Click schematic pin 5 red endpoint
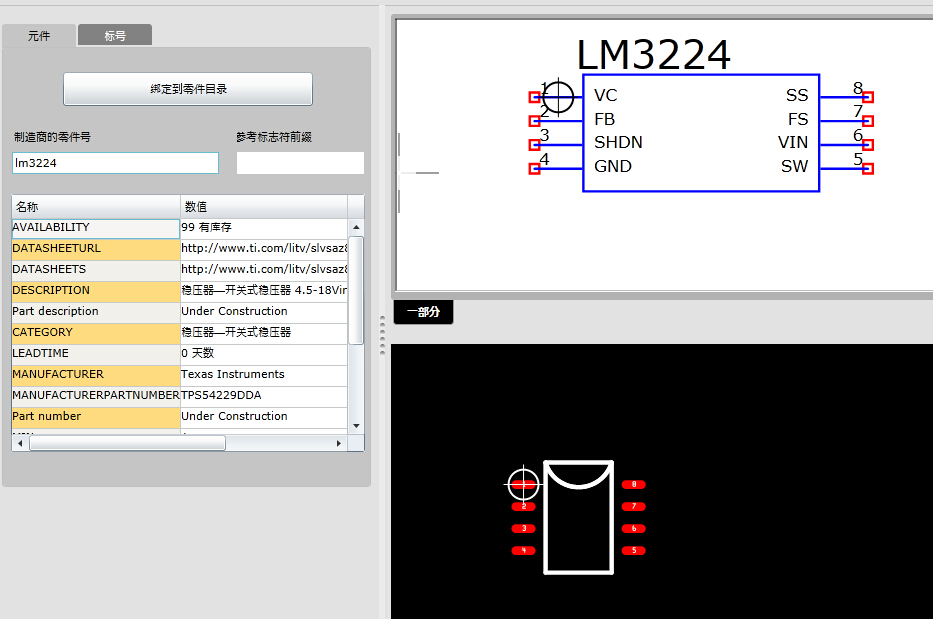 868,169
